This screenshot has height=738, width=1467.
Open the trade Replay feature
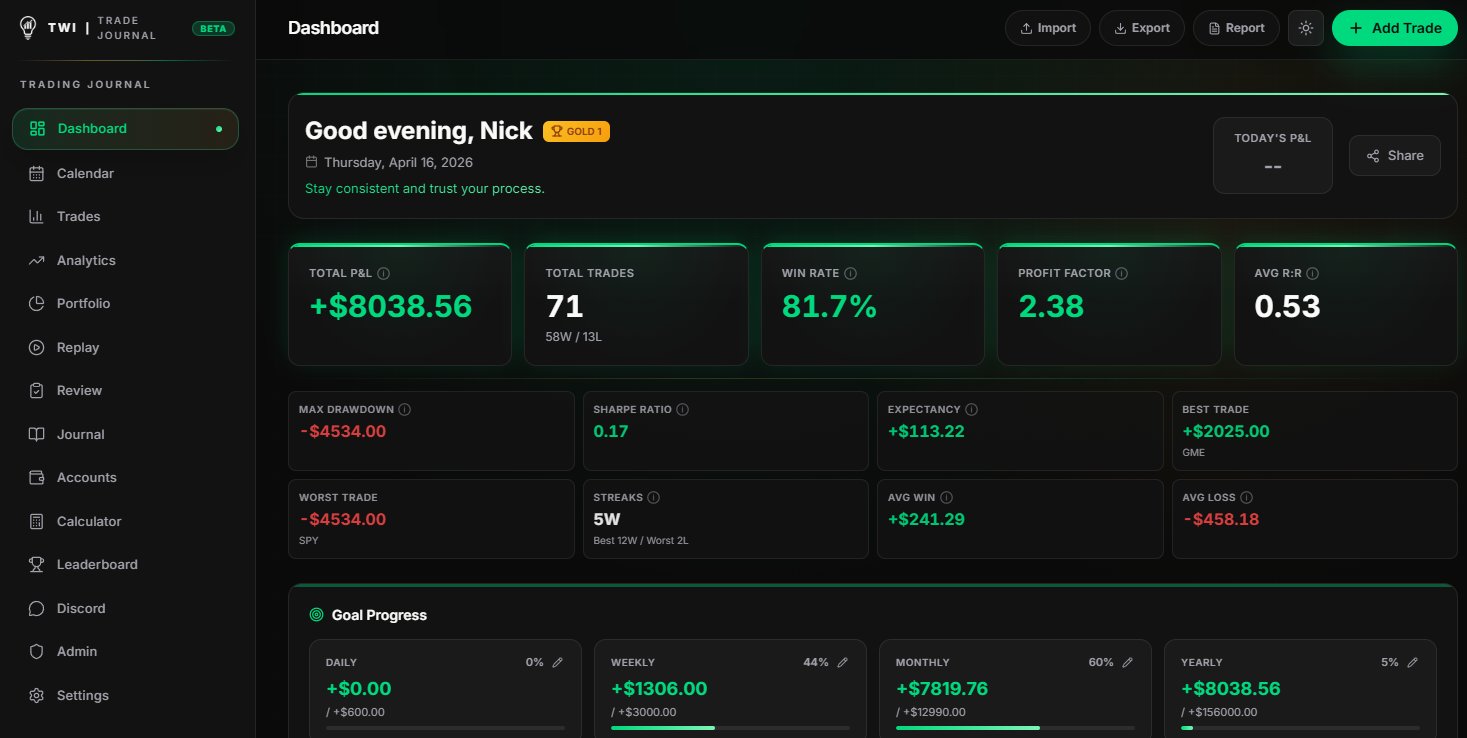coord(77,347)
